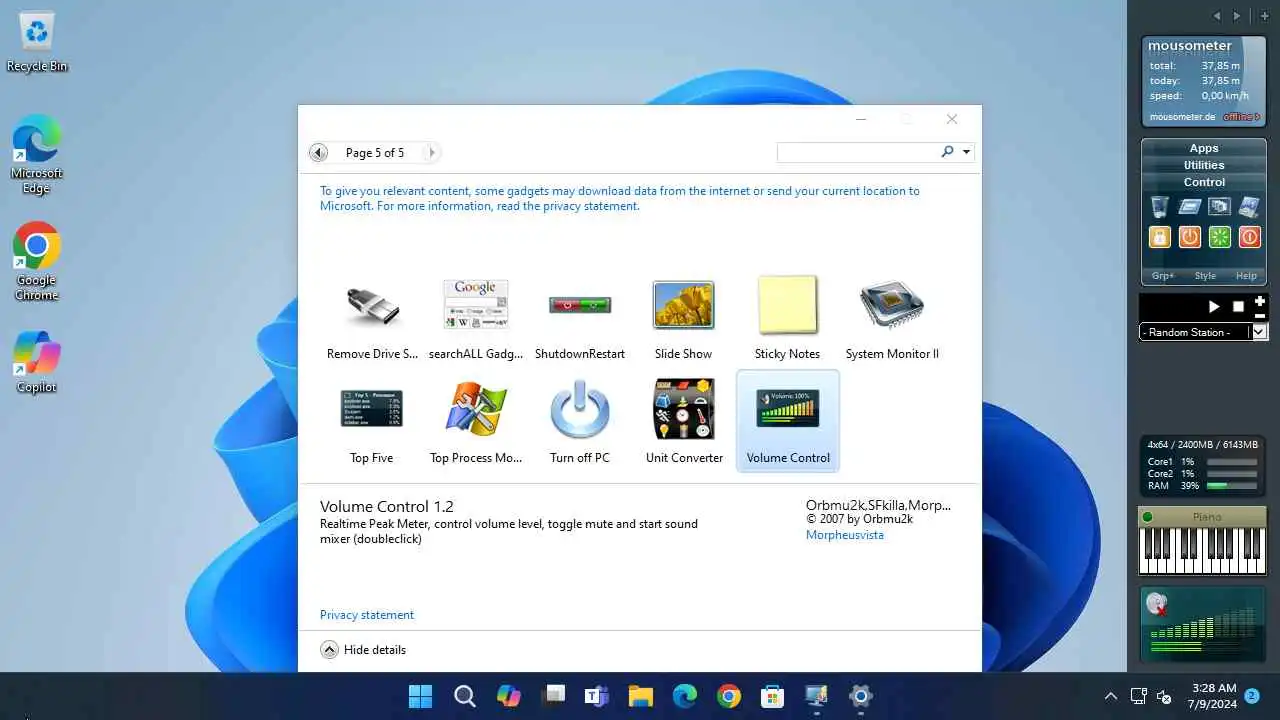The height and width of the screenshot is (720, 1280).
Task: Switch to Utilities group in launcher gadget
Action: pyautogui.click(x=1204, y=165)
